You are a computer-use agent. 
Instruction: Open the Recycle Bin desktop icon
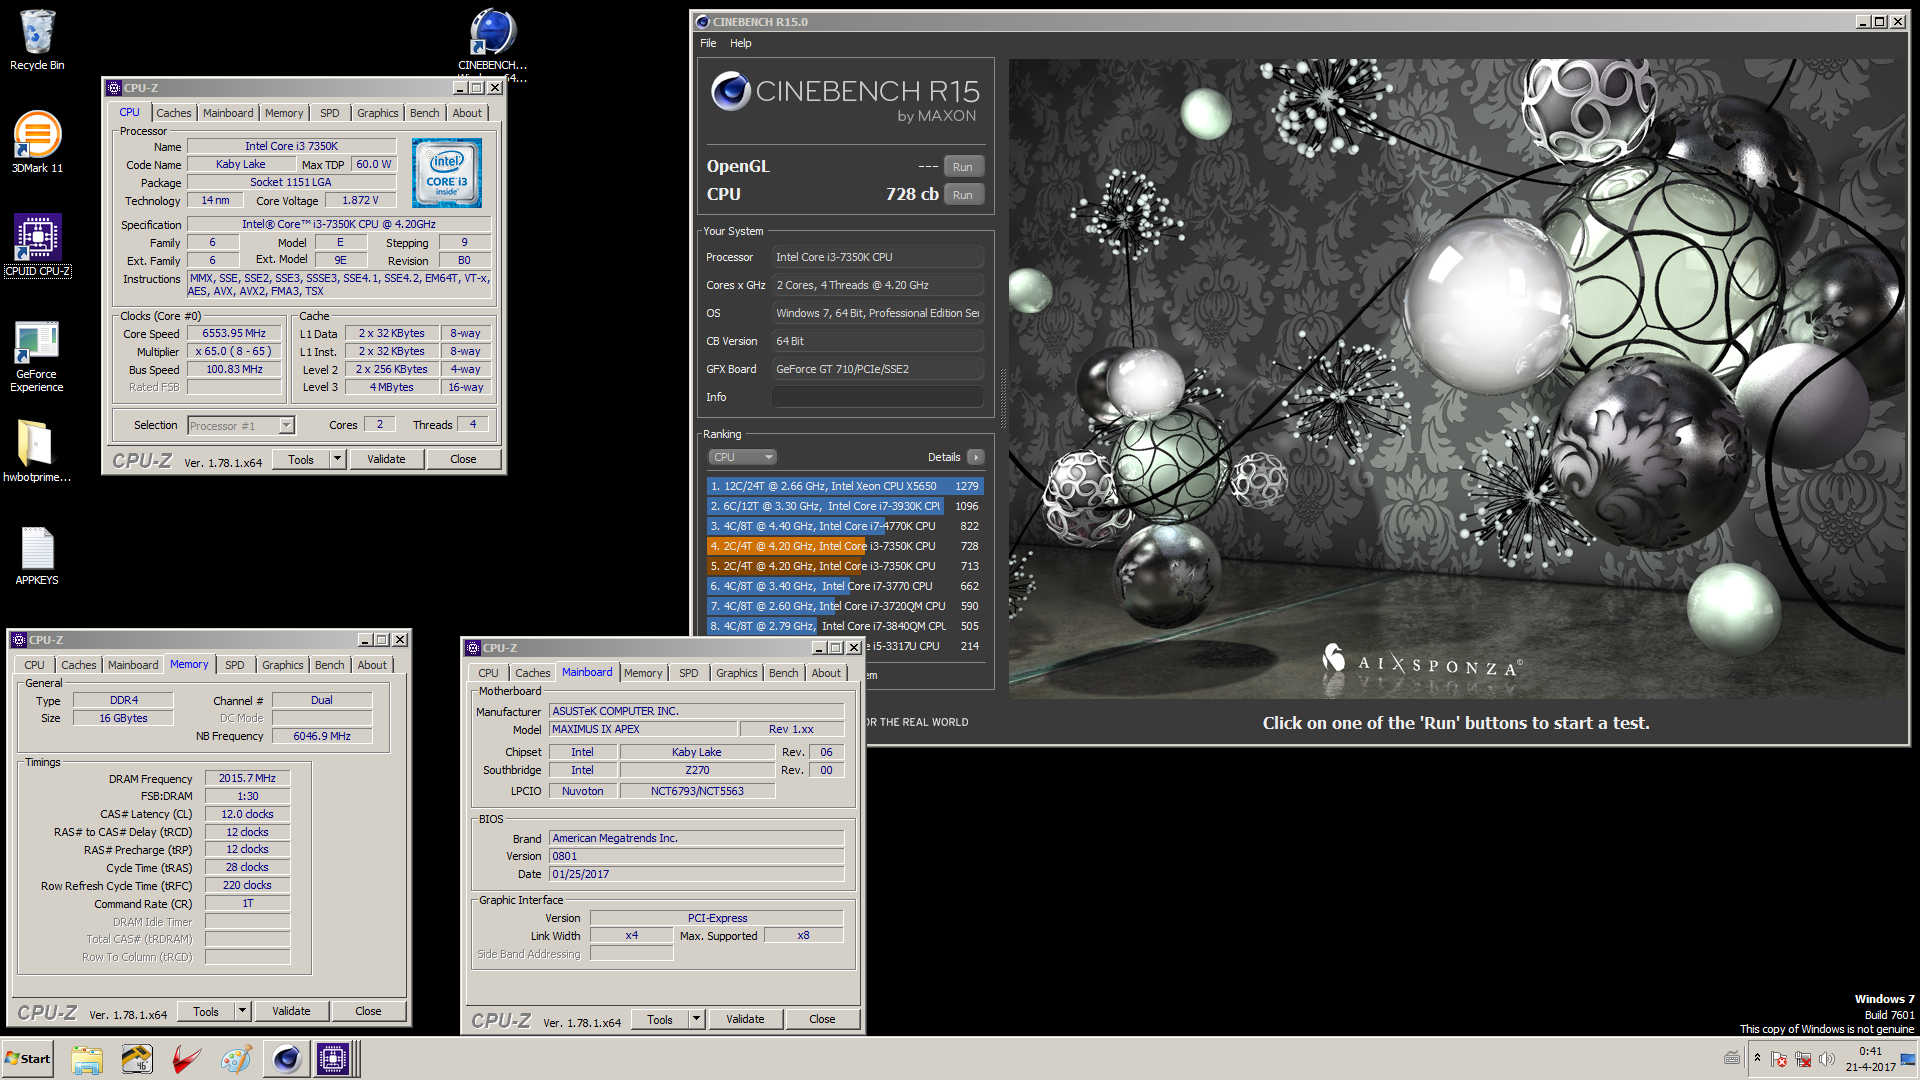click(x=37, y=40)
